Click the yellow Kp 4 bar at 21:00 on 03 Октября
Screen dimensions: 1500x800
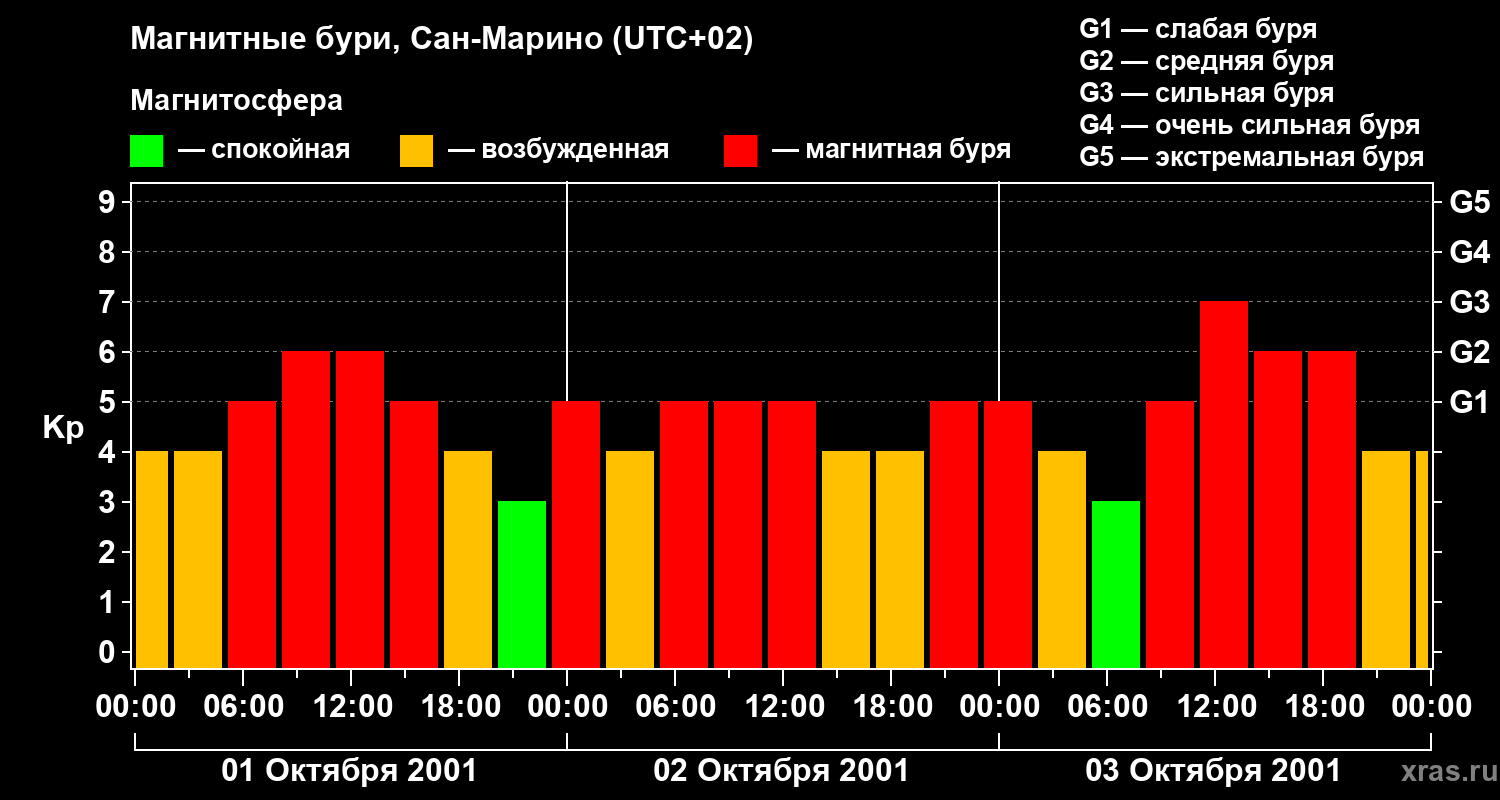coord(1386,559)
